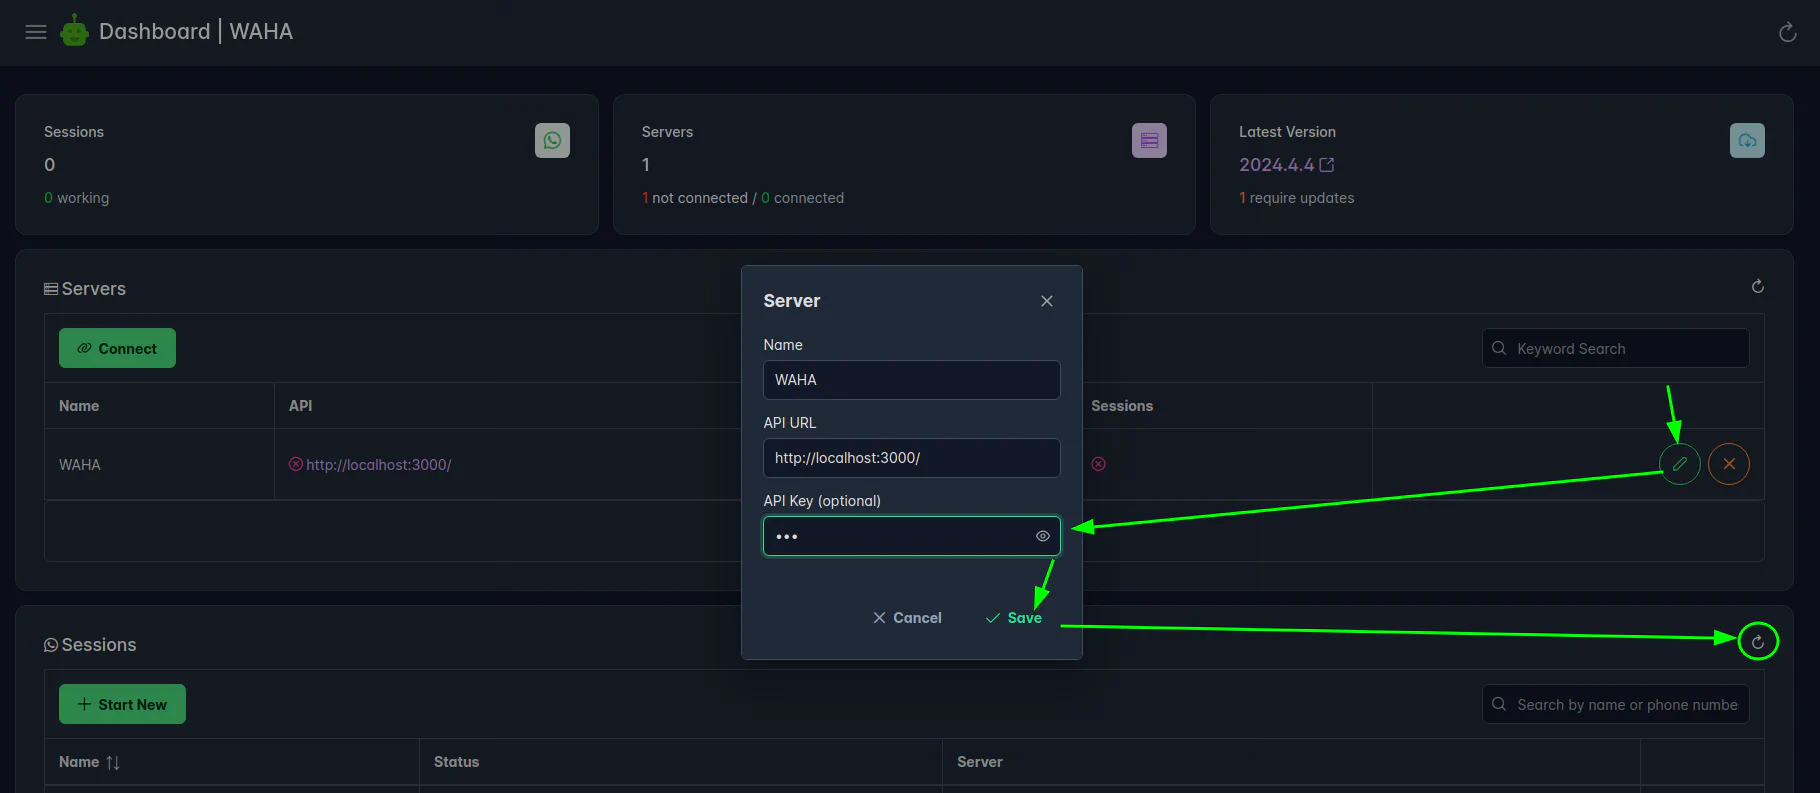
Task: Click the cloud download icon in Latest Version card
Action: 1746,141
